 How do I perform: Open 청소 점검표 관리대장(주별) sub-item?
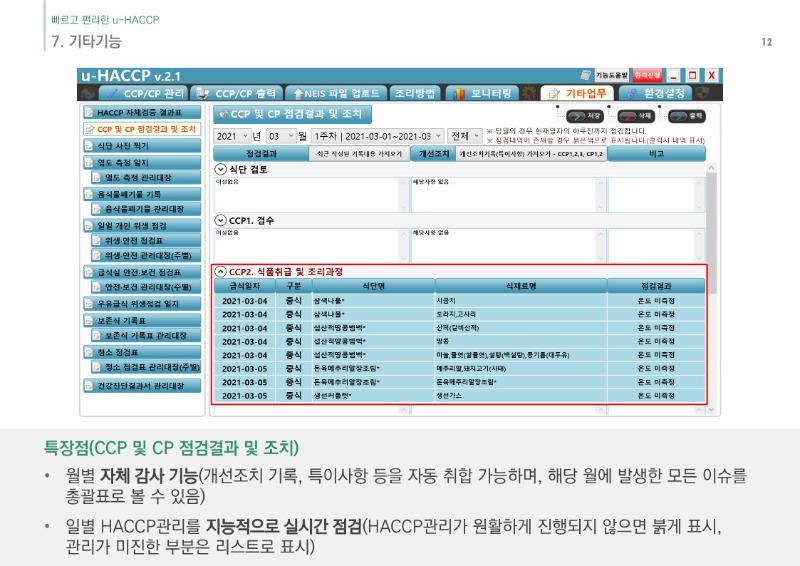click(x=146, y=367)
